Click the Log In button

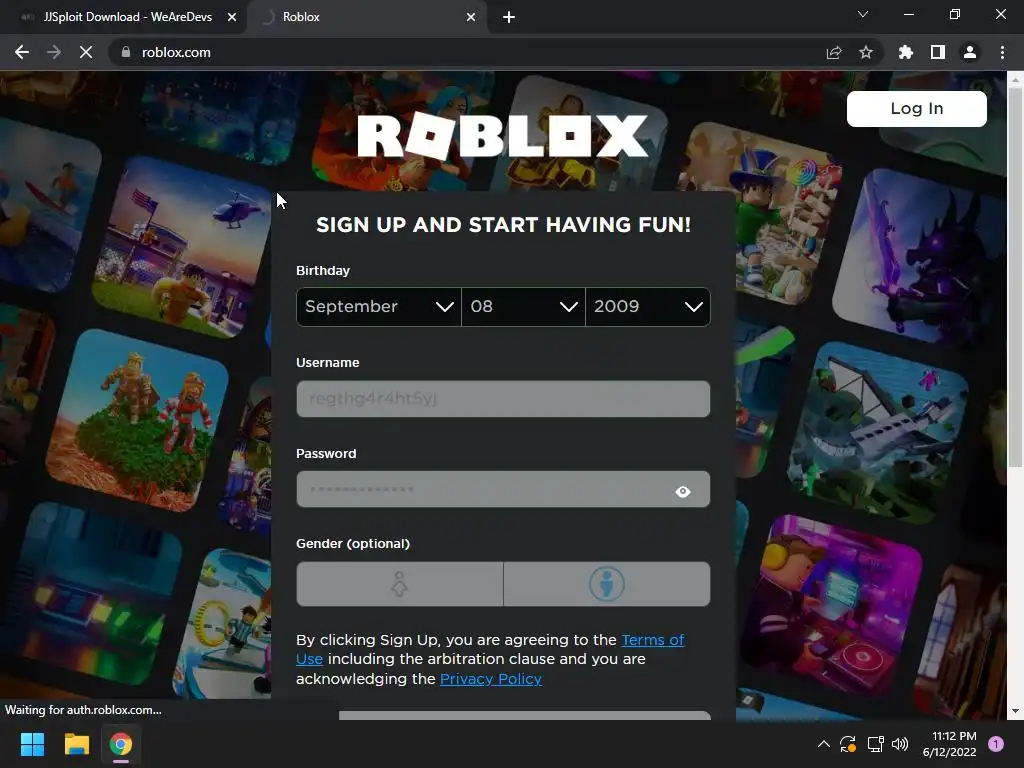tap(916, 108)
